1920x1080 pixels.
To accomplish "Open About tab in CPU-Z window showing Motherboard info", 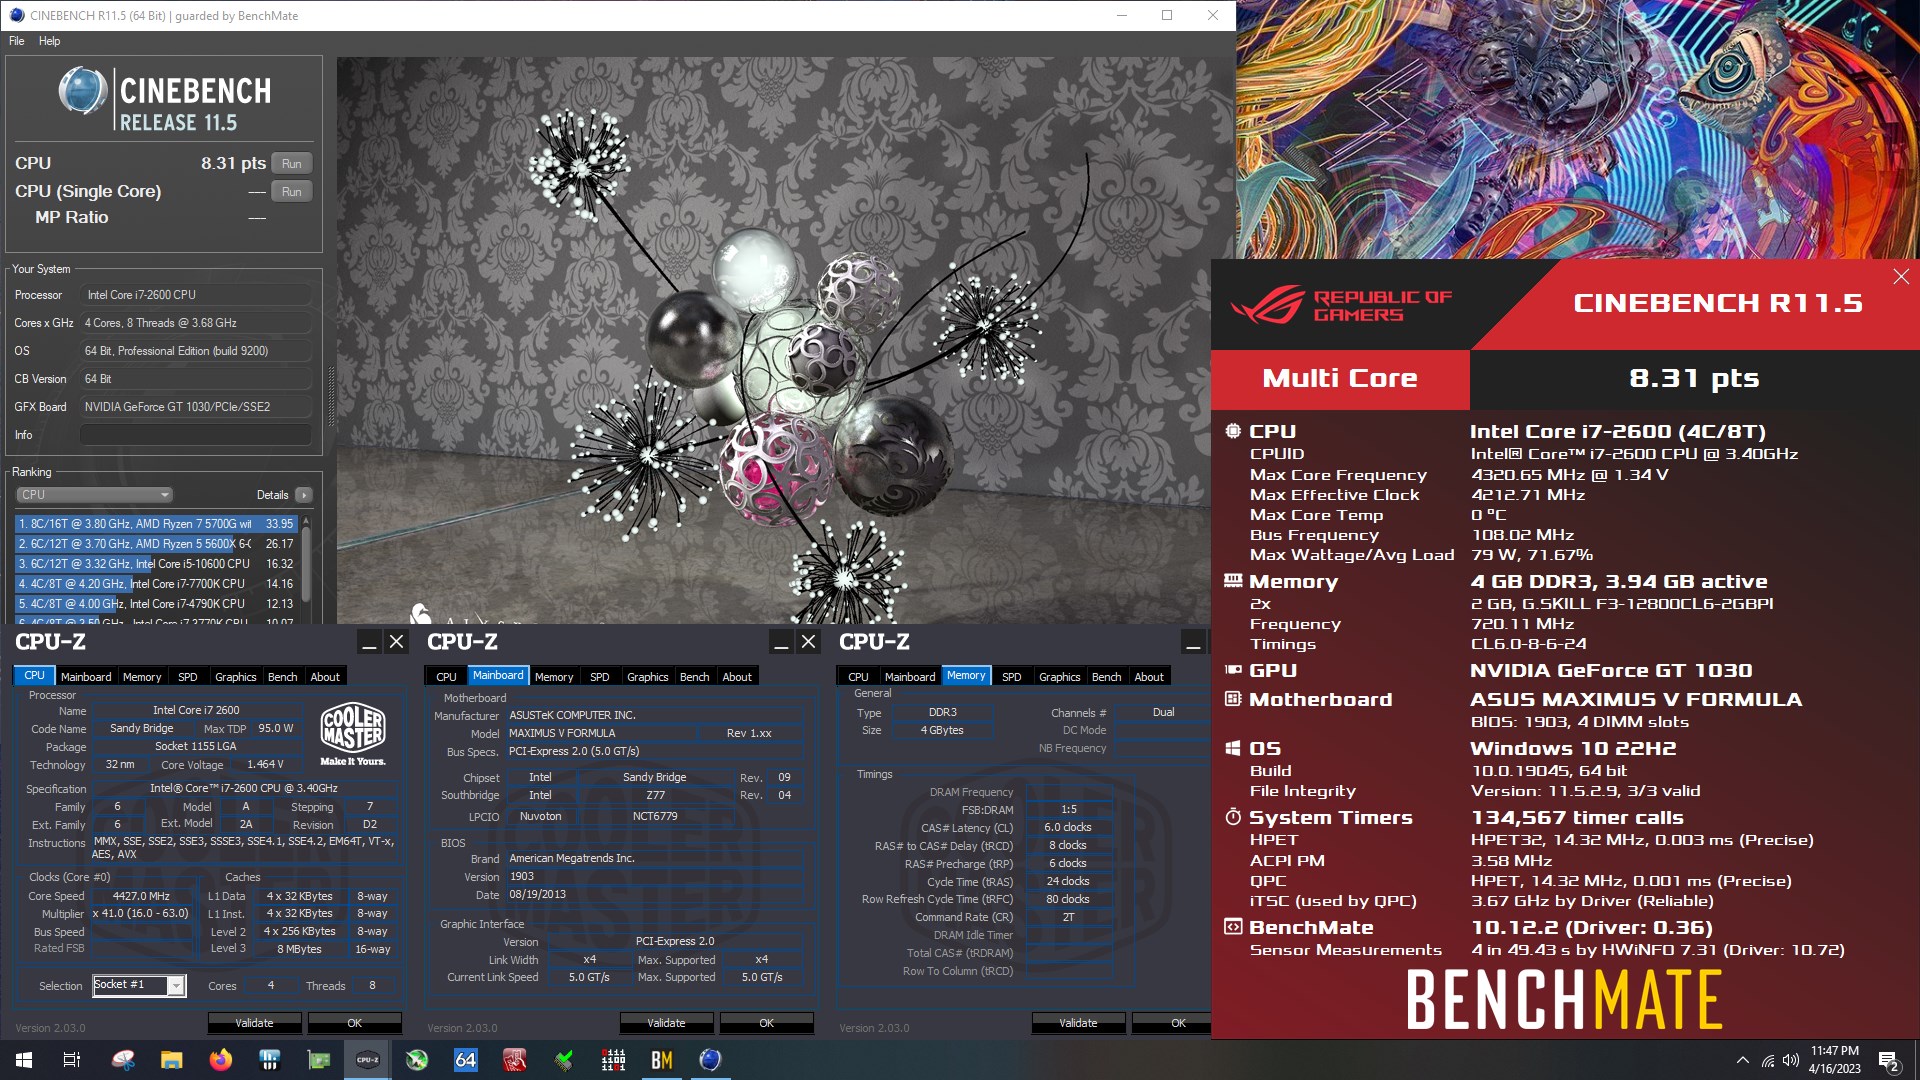I will tap(737, 677).
